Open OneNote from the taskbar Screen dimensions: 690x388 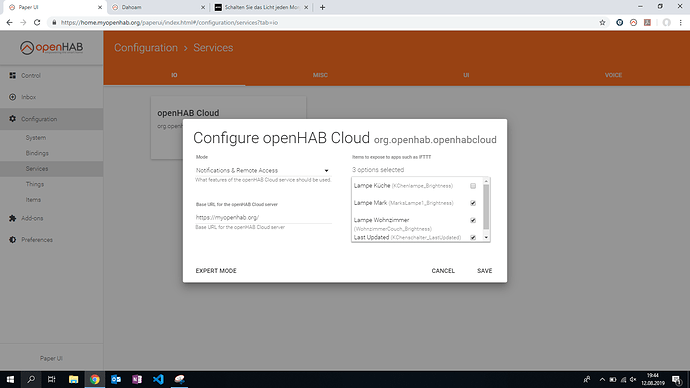pos(137,379)
